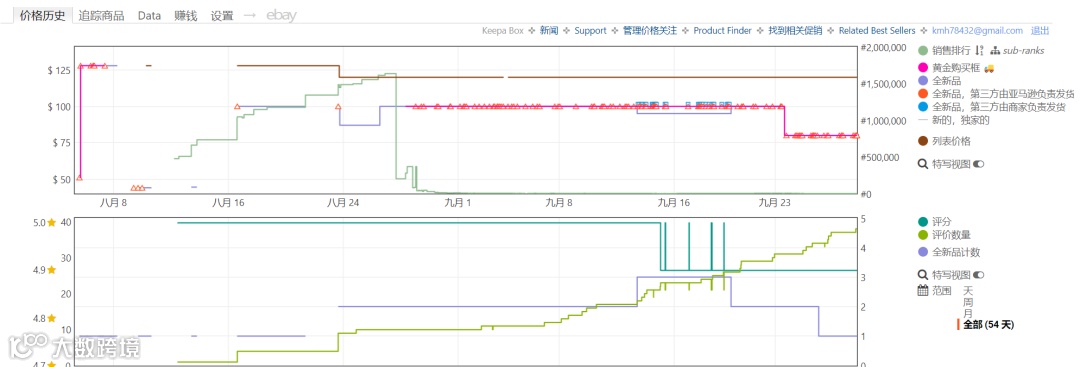Toggle the 列表价格 brown legend dot
The image size is (1080, 367).
point(924,140)
